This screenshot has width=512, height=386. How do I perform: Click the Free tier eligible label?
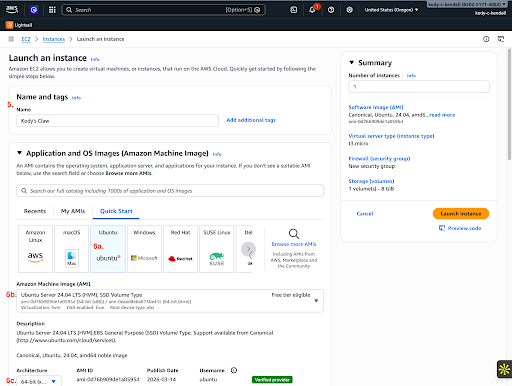pos(291,295)
